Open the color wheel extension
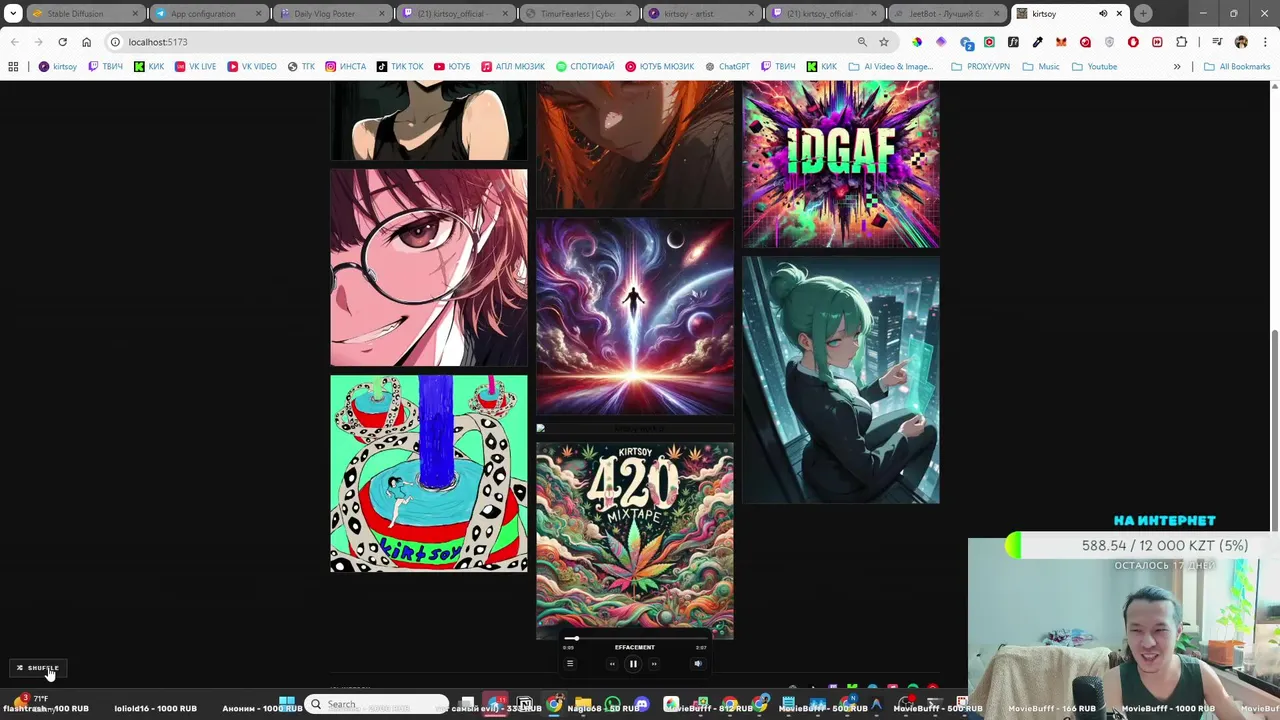 click(x=917, y=42)
